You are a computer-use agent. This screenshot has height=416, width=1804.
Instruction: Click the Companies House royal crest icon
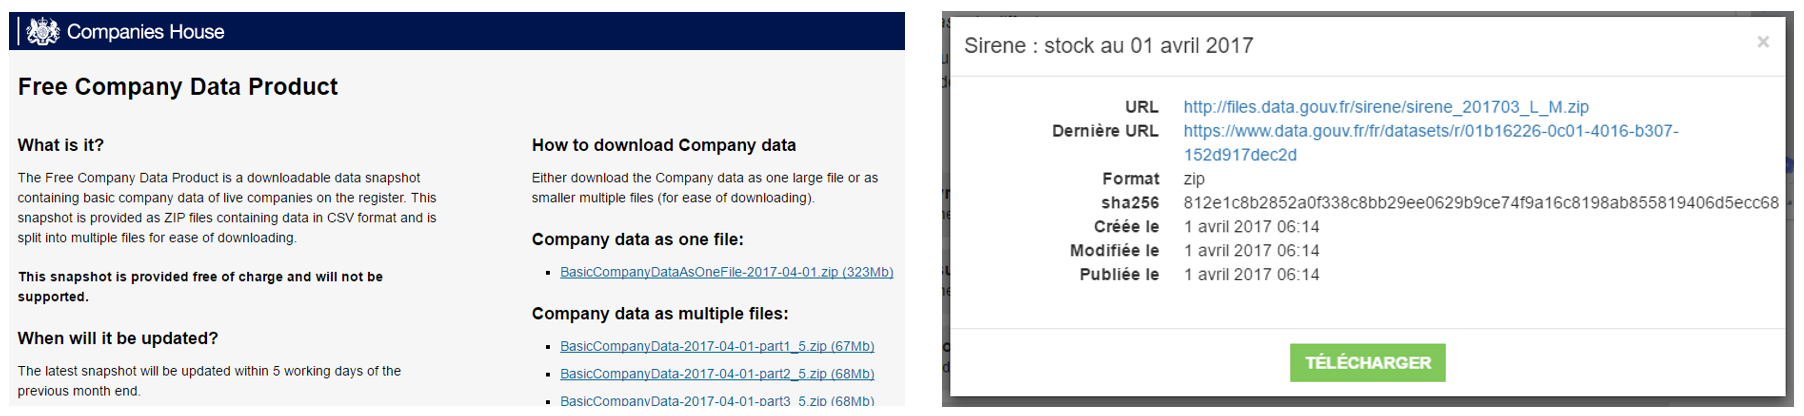point(43,32)
